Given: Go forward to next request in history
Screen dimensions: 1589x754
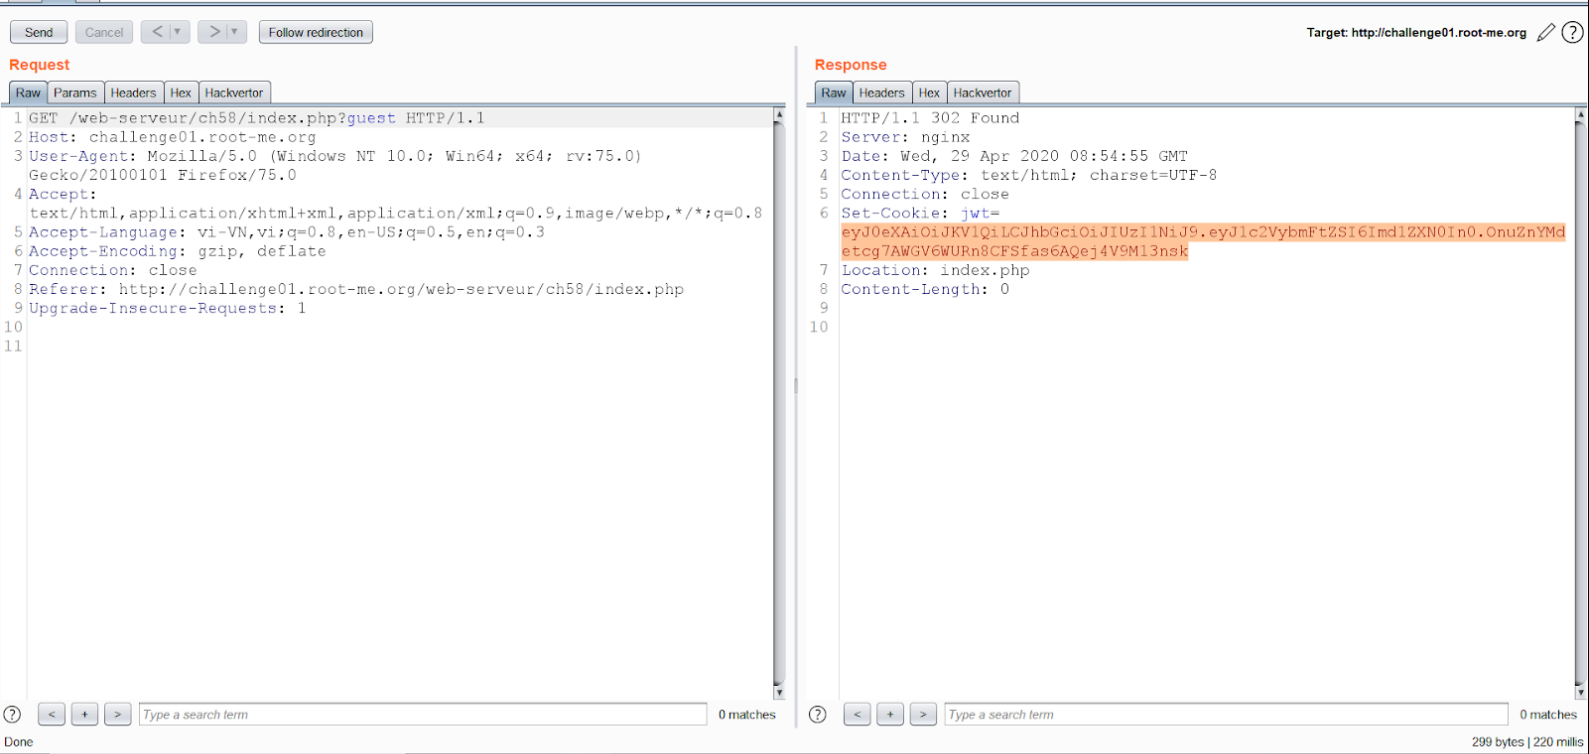Looking at the screenshot, I should coord(213,32).
